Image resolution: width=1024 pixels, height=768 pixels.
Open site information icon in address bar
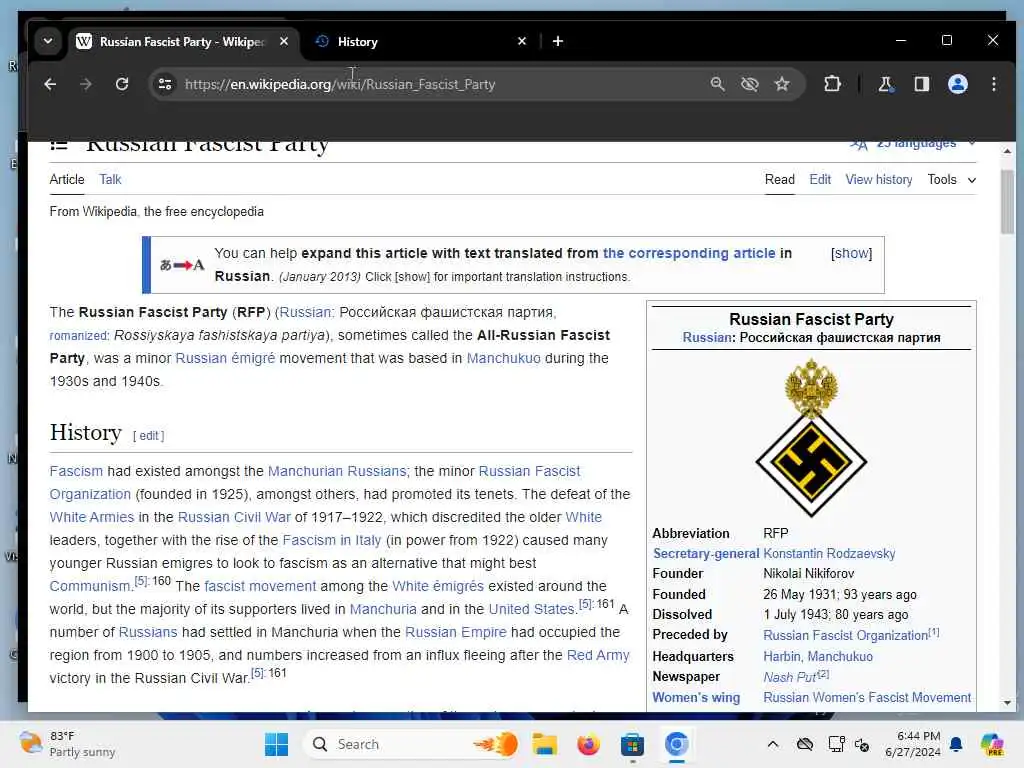pyautogui.click(x=165, y=84)
